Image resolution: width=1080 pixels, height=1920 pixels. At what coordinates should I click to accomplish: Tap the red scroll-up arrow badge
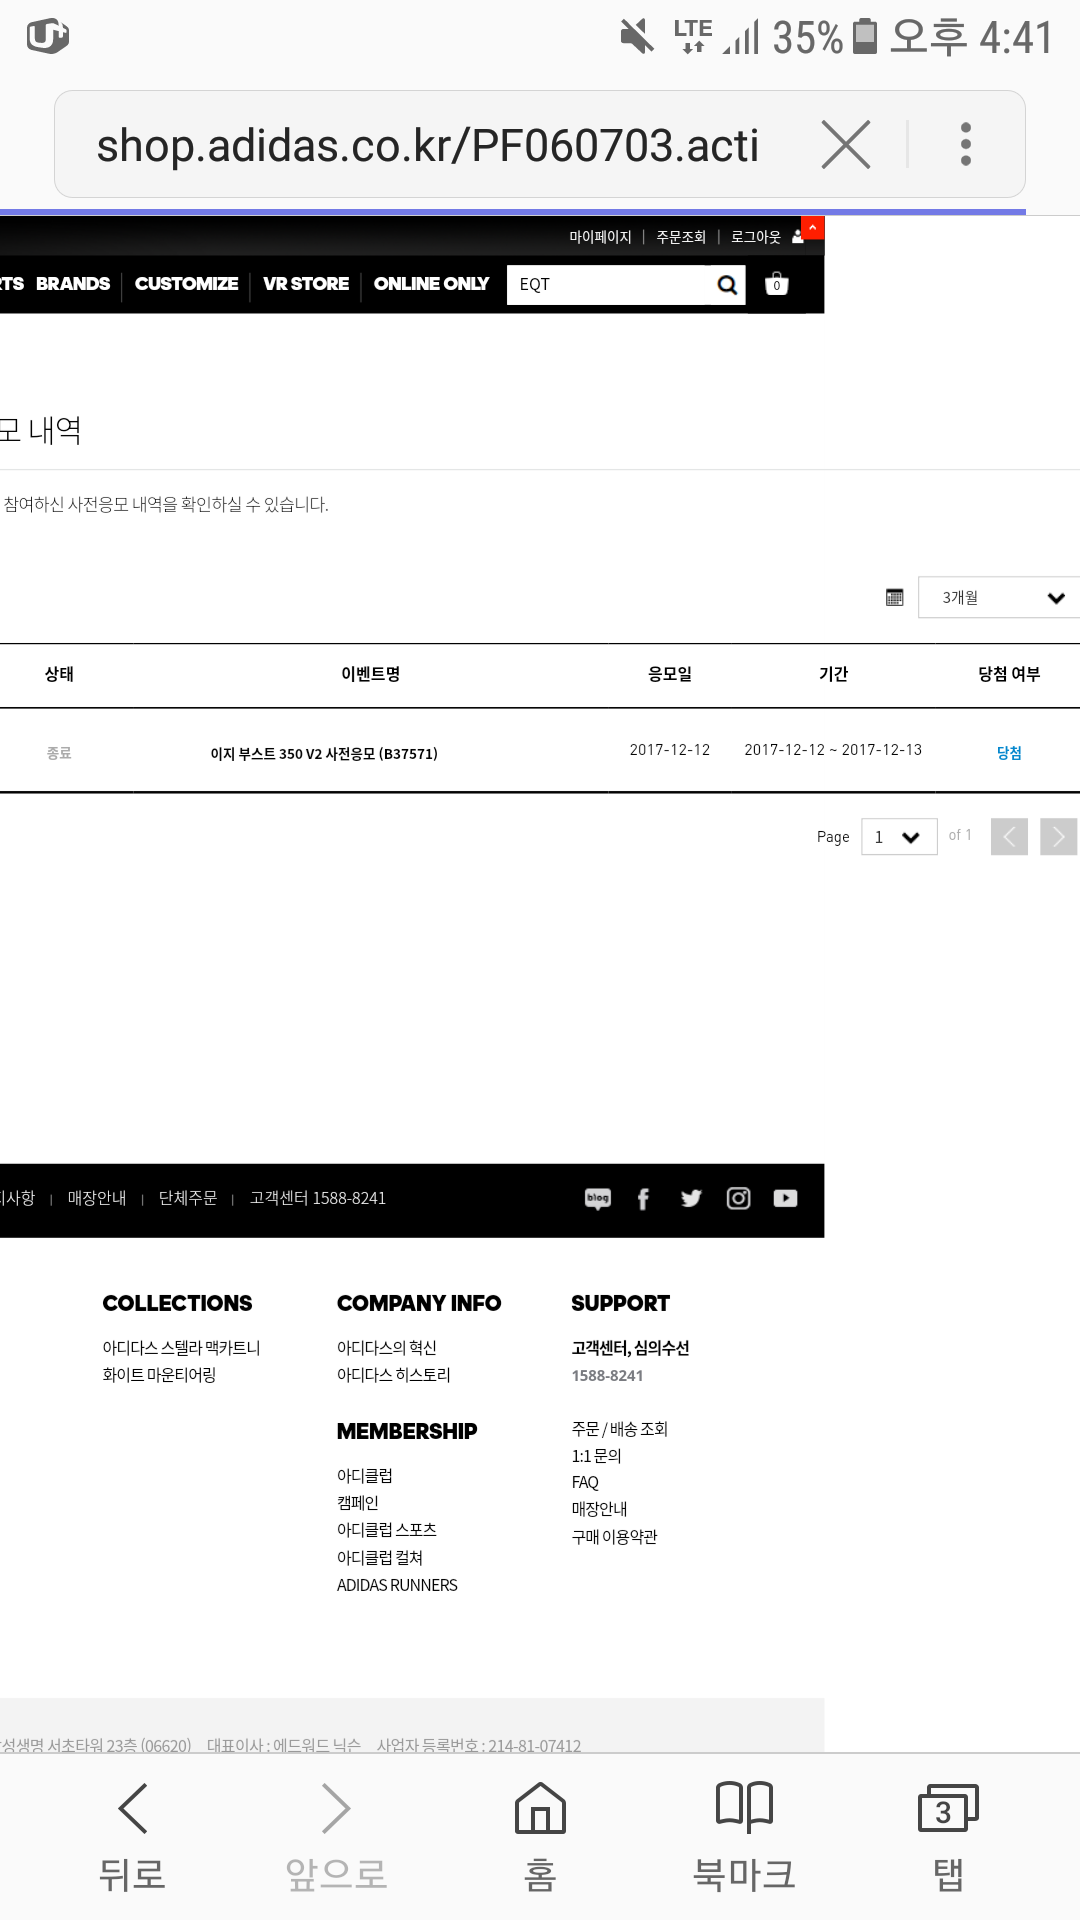pos(813,228)
